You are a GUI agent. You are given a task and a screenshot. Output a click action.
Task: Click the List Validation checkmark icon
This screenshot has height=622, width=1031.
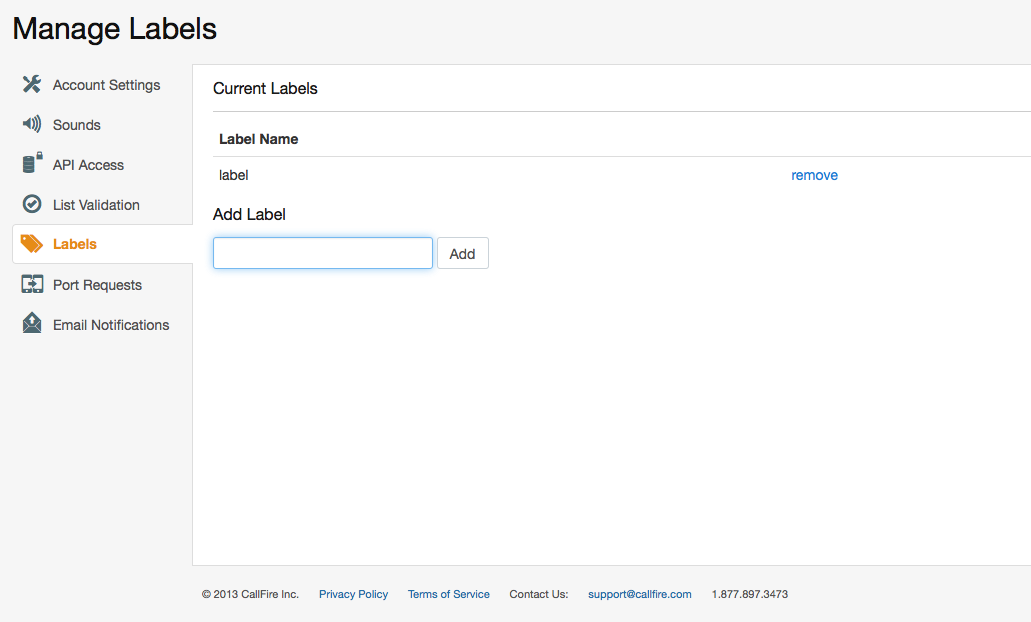[x=32, y=204]
